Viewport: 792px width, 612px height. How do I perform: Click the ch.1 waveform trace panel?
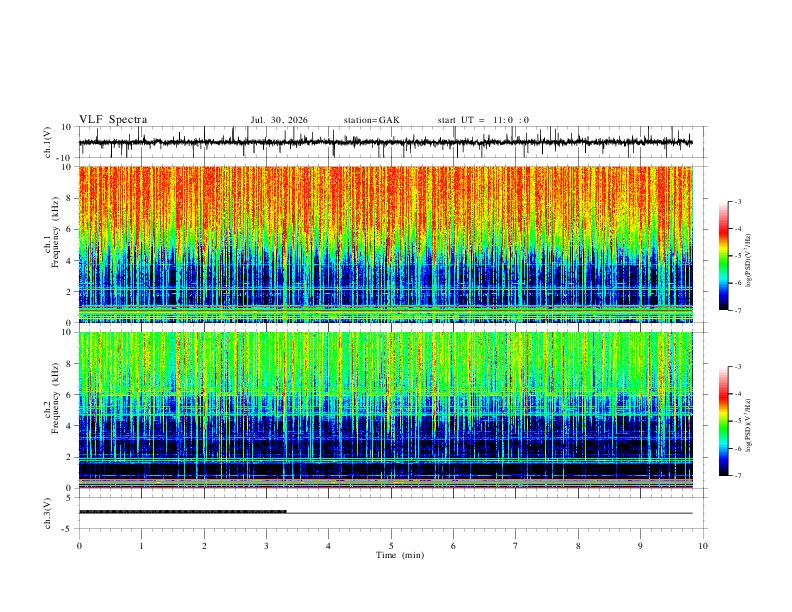click(x=385, y=142)
